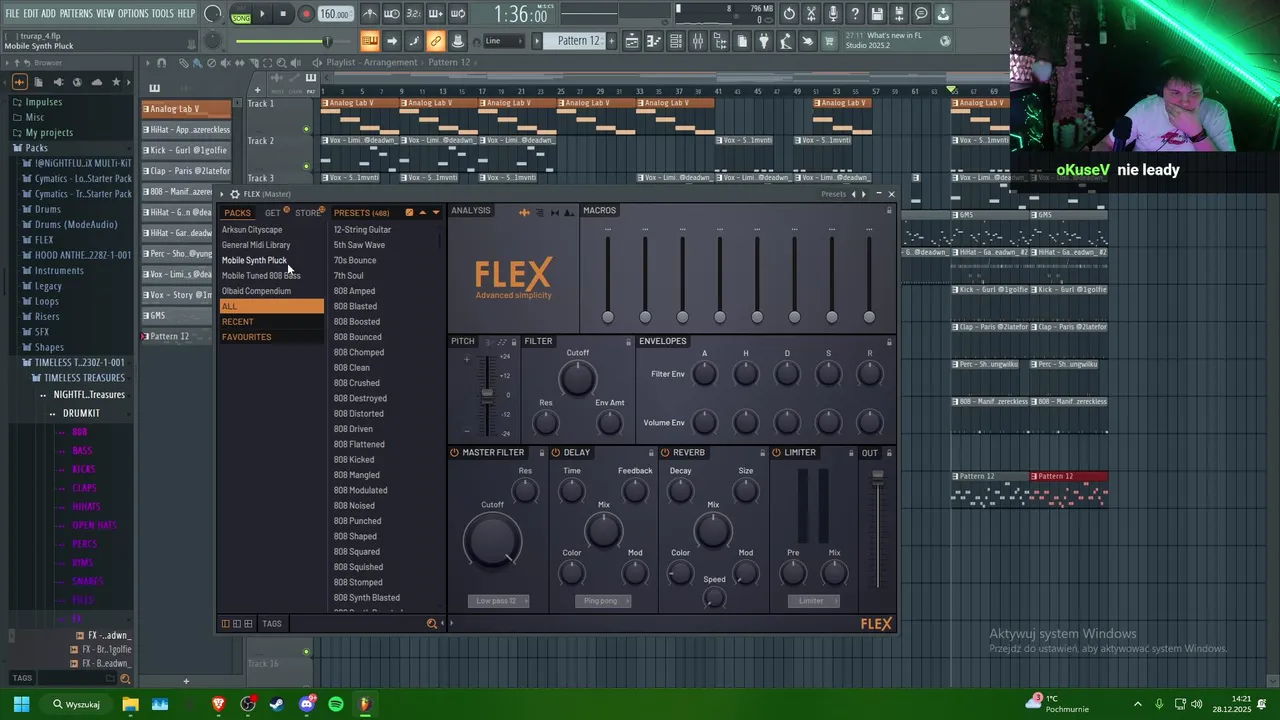Click the tempo 160.000 field
Screen dimensions: 1280x720
(x=335, y=14)
